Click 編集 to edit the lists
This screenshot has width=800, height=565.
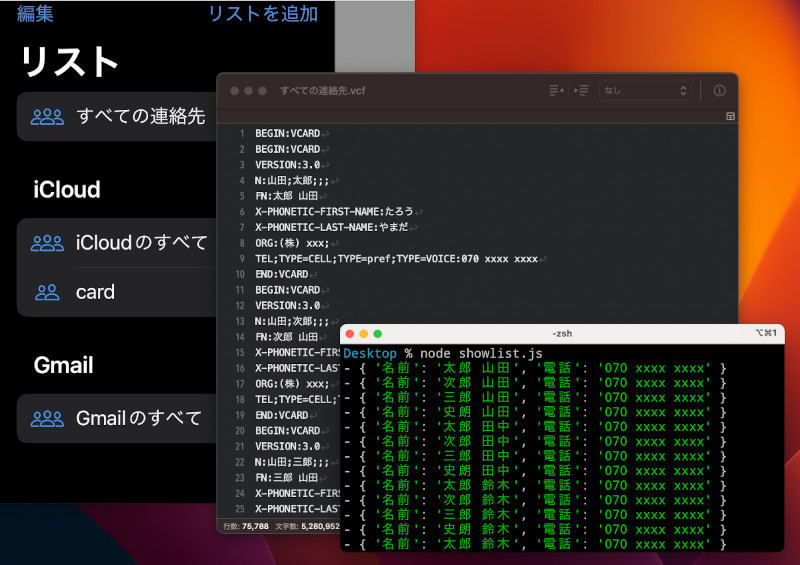35,13
